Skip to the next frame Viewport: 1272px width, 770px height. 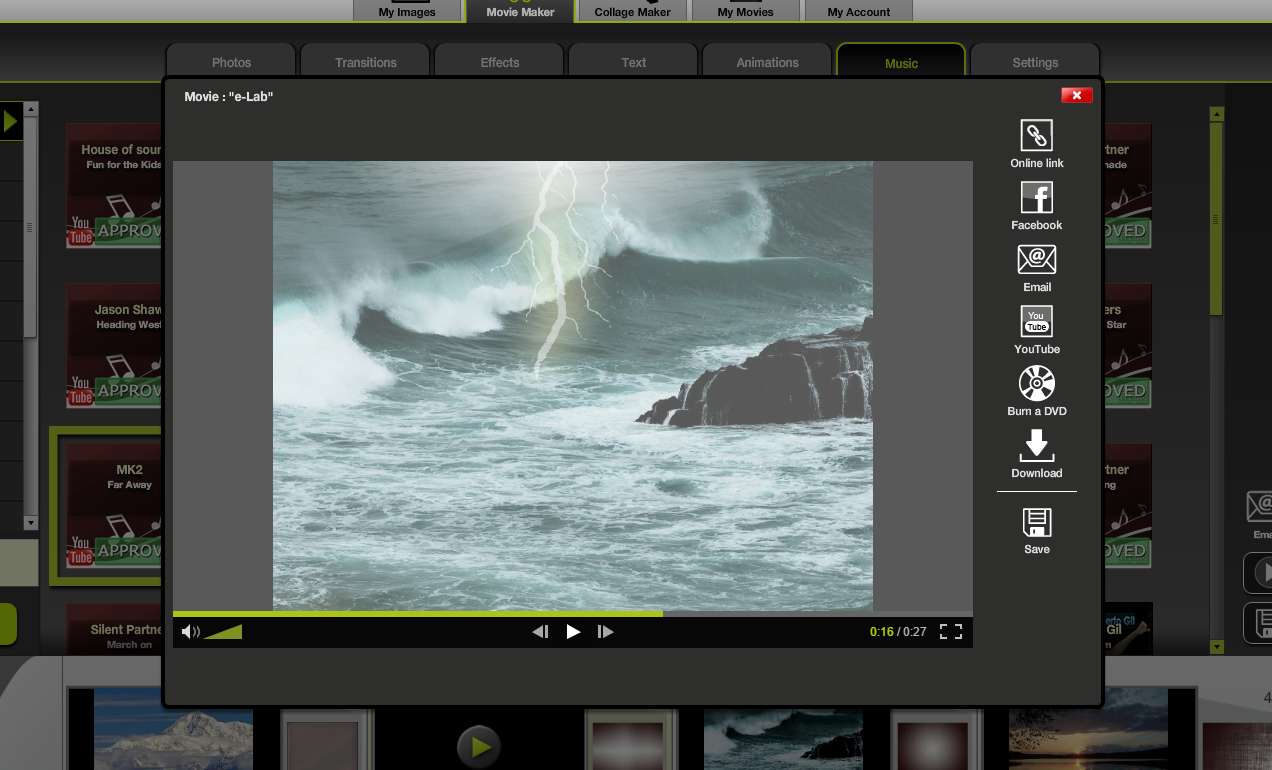coord(605,631)
